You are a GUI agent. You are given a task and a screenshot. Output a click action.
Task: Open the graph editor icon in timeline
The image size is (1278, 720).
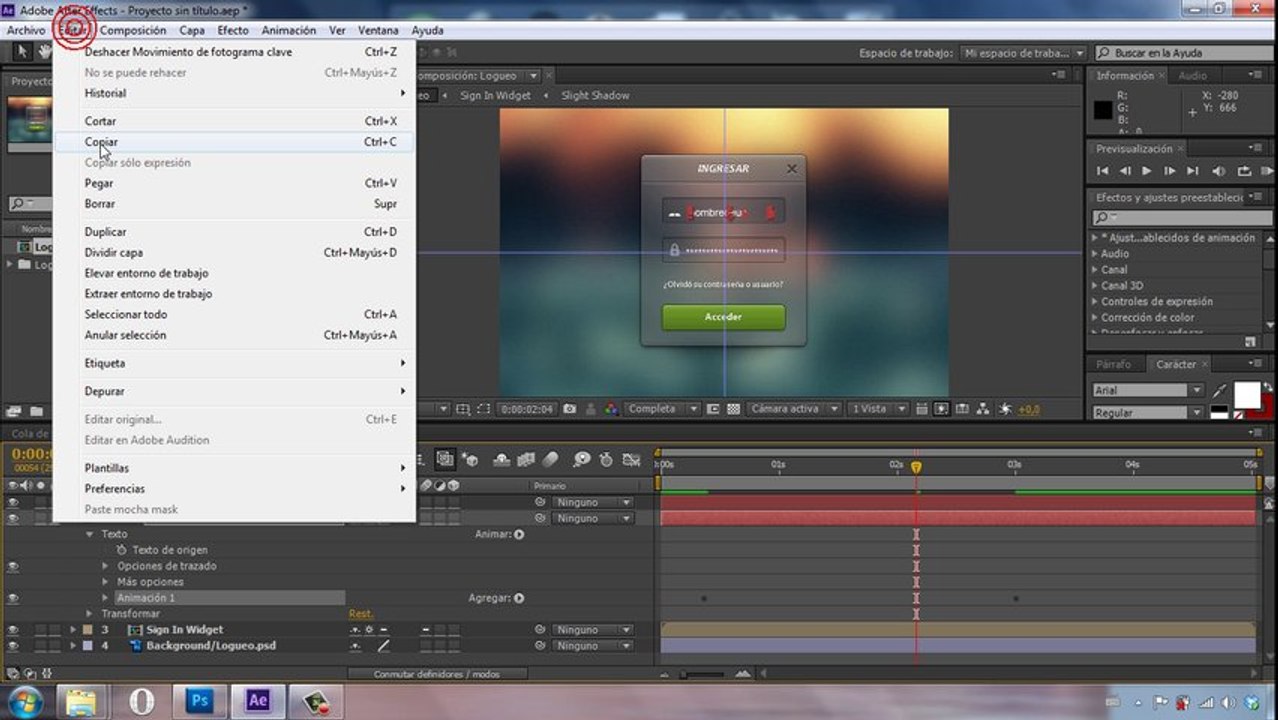[630, 460]
